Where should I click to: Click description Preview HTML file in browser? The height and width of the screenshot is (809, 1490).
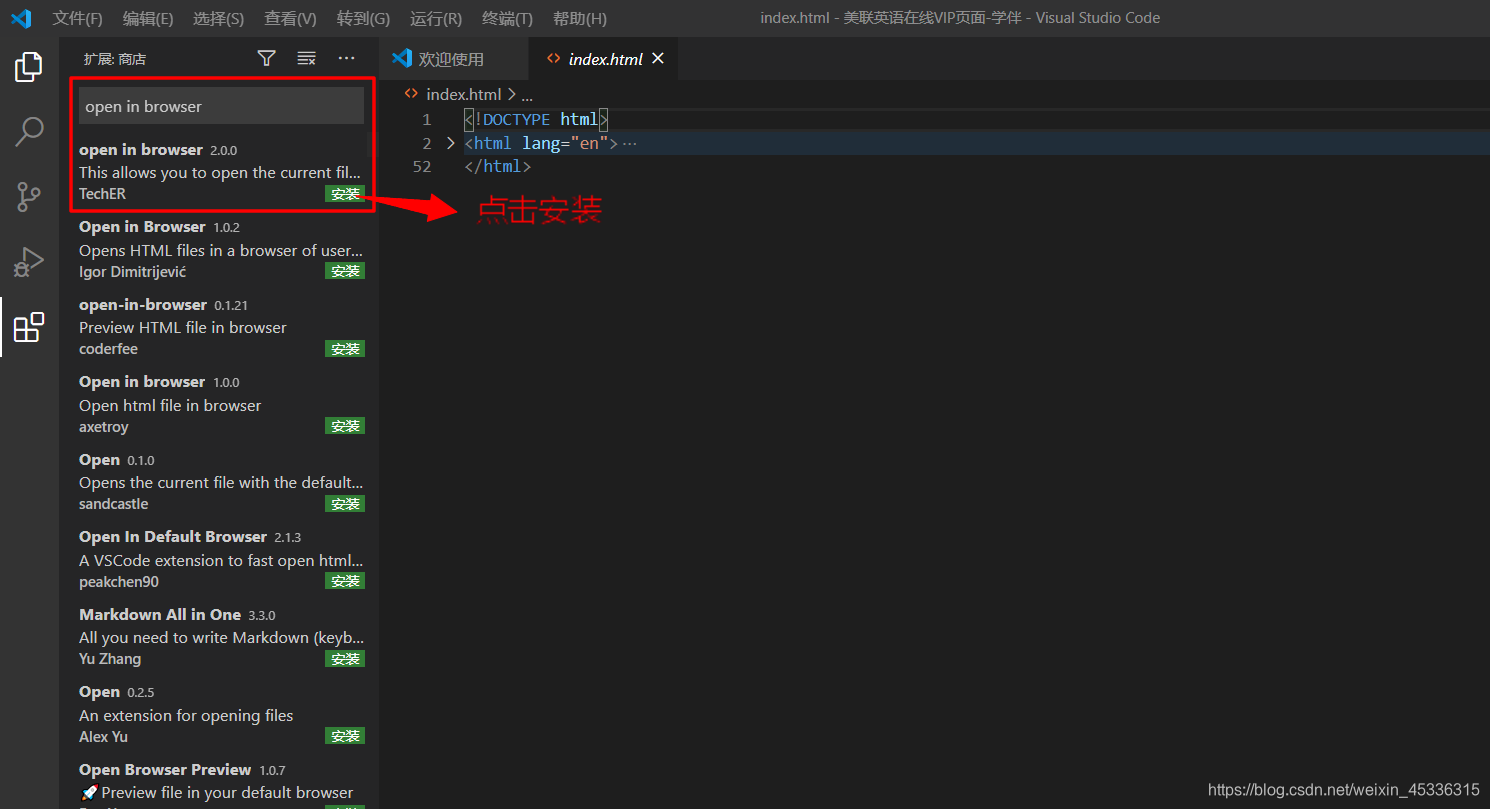(183, 327)
